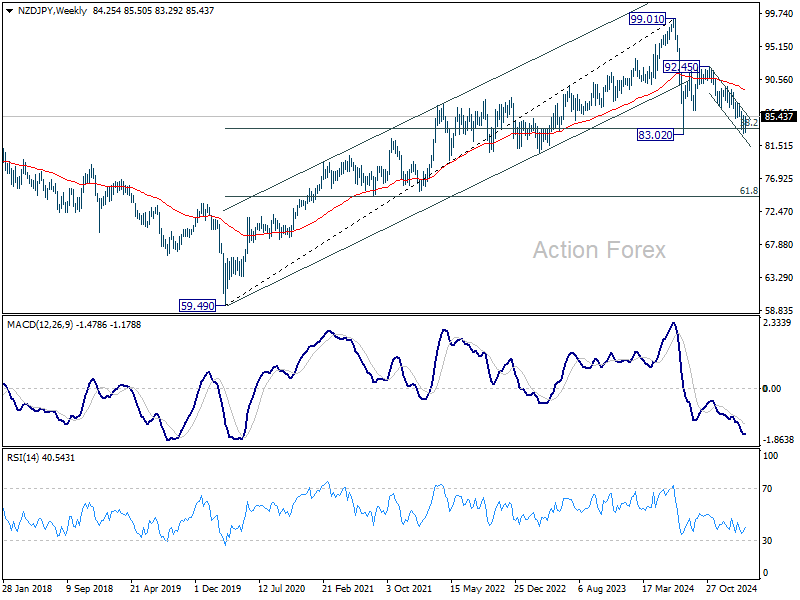Click the RSI 30 level label

[767, 540]
